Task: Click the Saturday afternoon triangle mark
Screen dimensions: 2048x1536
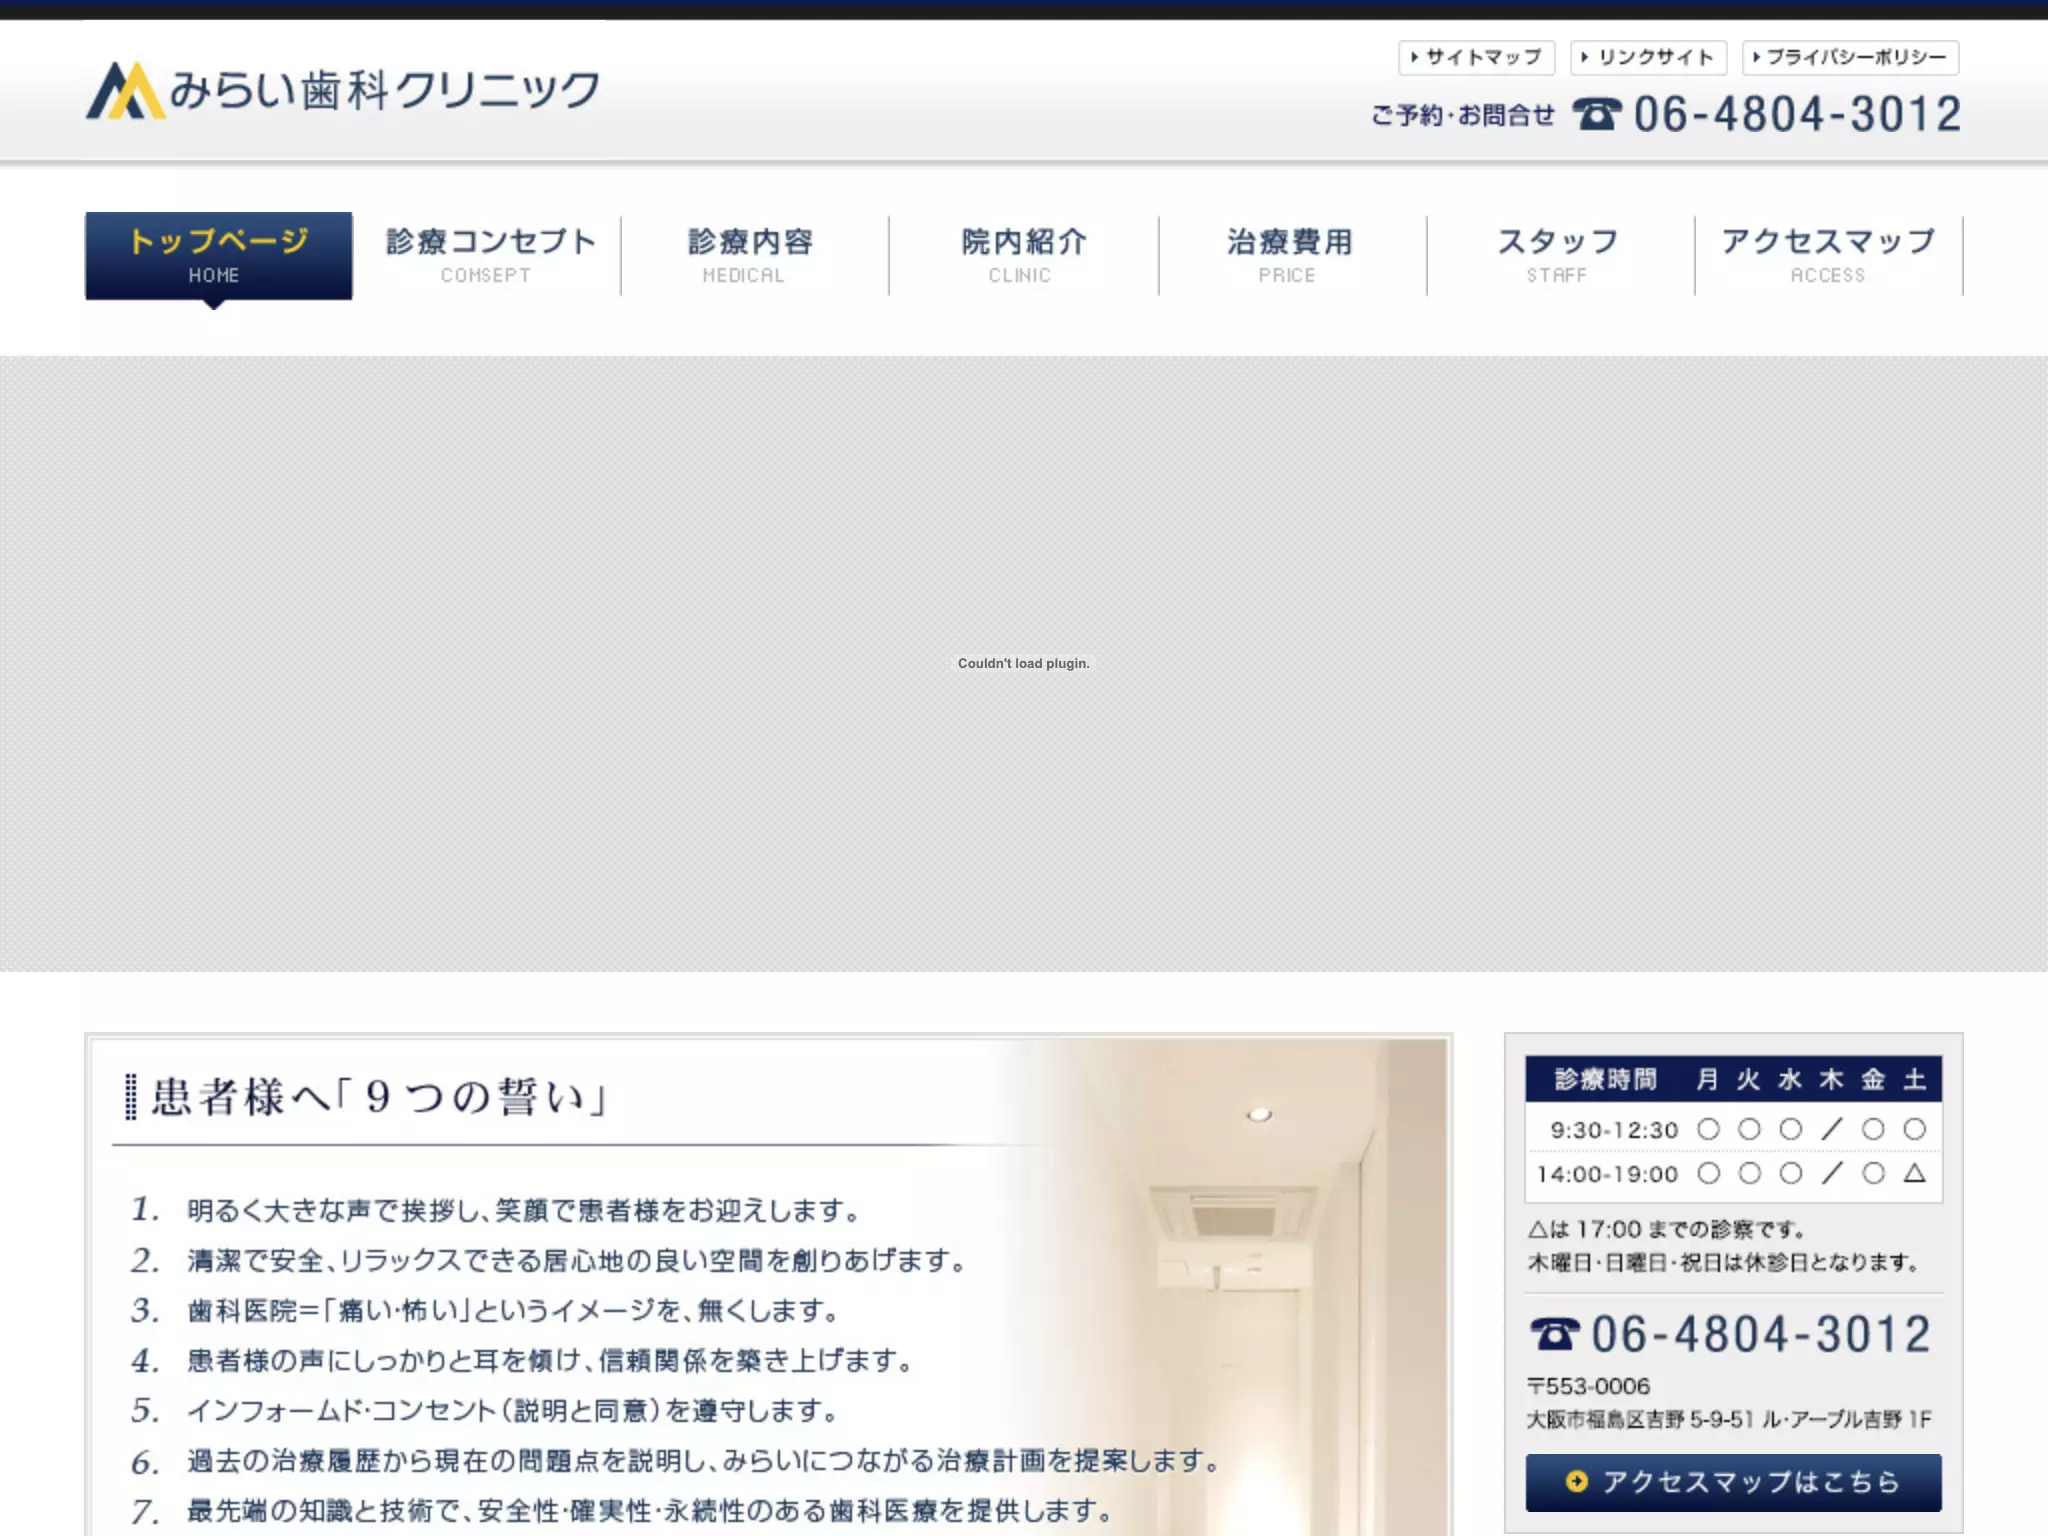Action: tap(1914, 1173)
